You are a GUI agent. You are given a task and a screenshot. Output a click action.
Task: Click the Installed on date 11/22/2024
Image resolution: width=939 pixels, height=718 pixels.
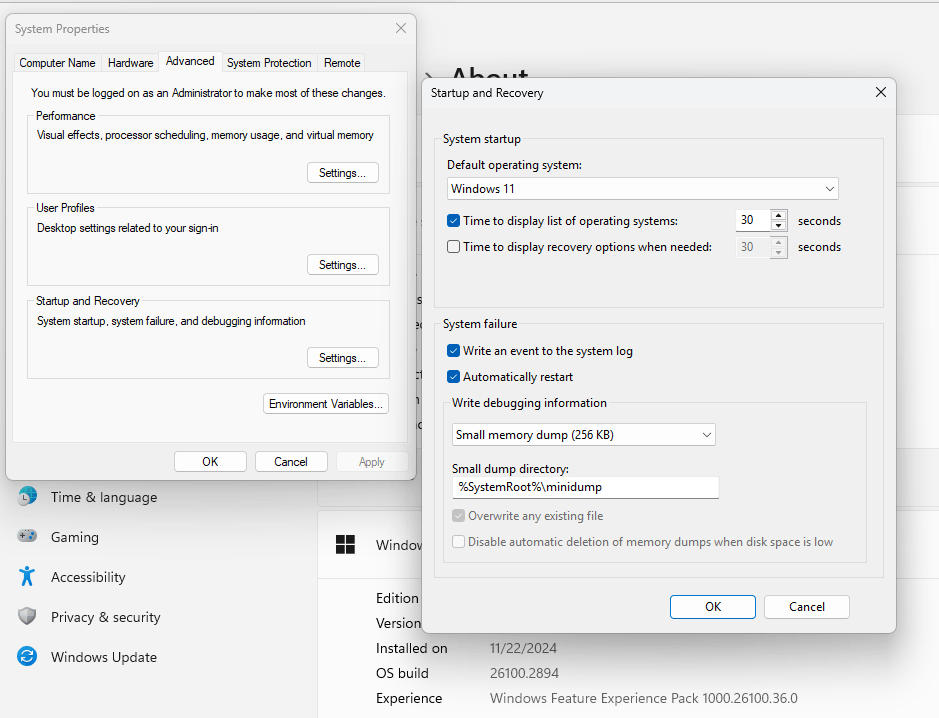coord(523,648)
